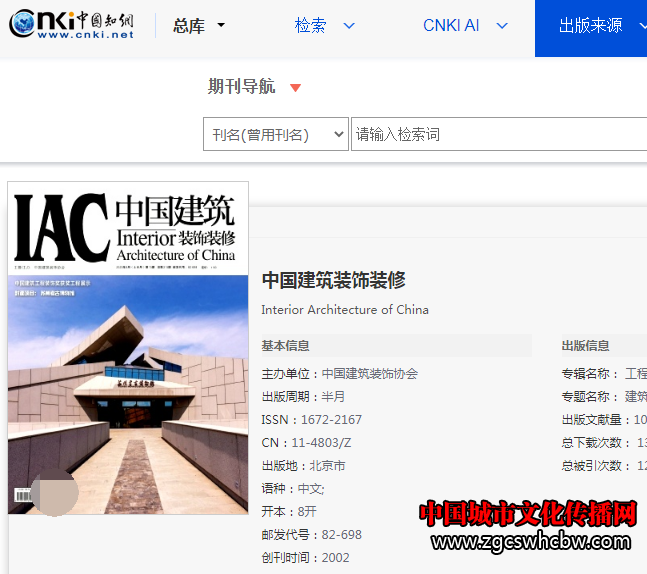Click inside the 请输入检索词 search box
Image resolution: width=647 pixels, height=574 pixels.
pyautogui.click(x=498, y=134)
